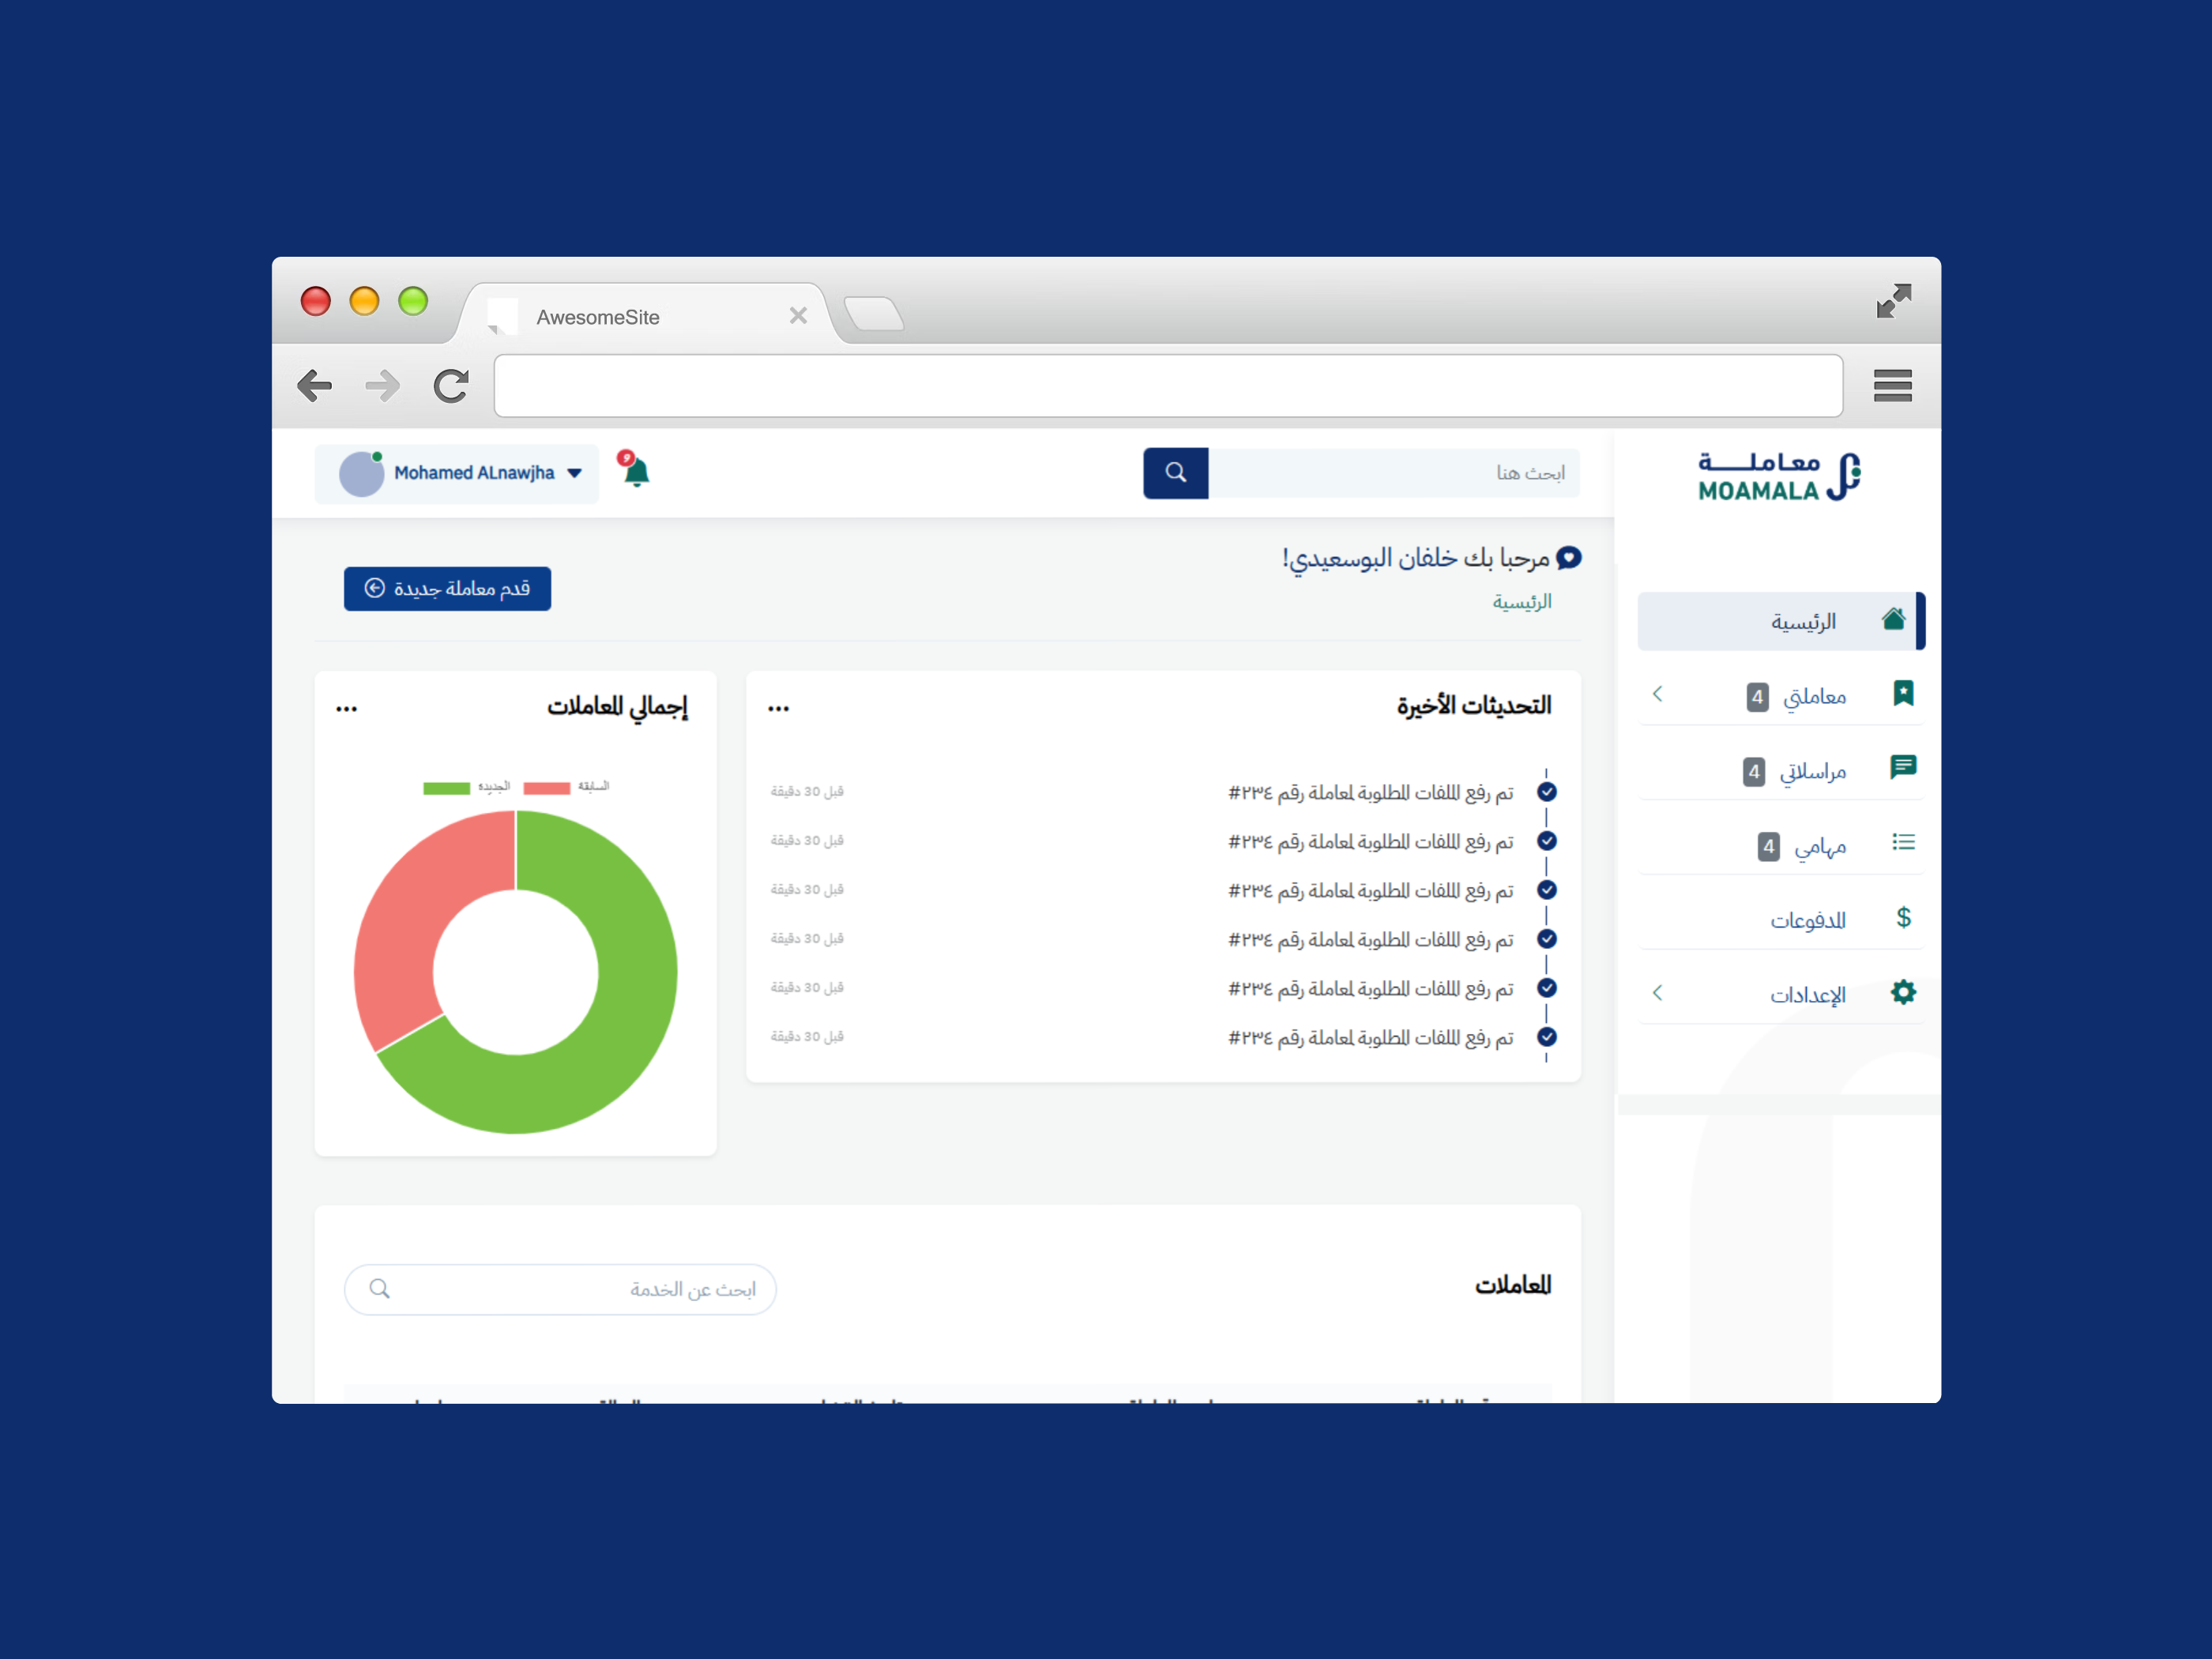Open إجمالي المعاملات card options dots
The image size is (2212, 1659).
(x=346, y=709)
